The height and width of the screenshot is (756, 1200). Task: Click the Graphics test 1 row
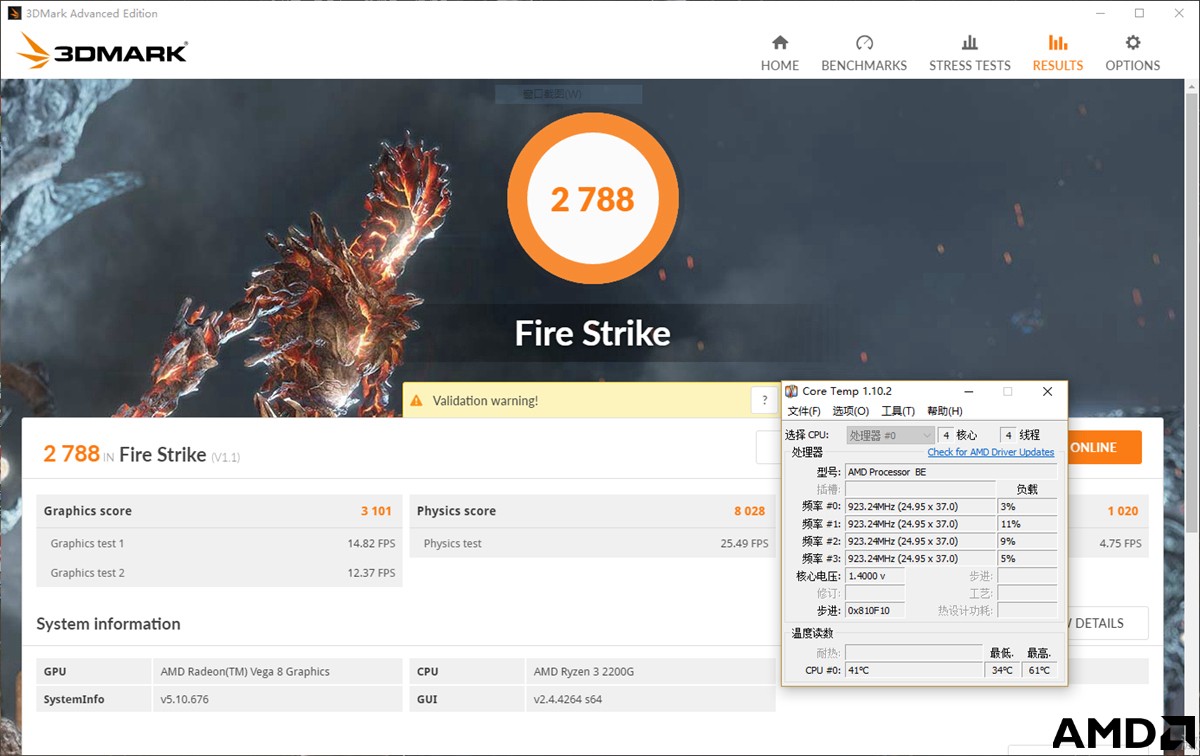(220, 544)
